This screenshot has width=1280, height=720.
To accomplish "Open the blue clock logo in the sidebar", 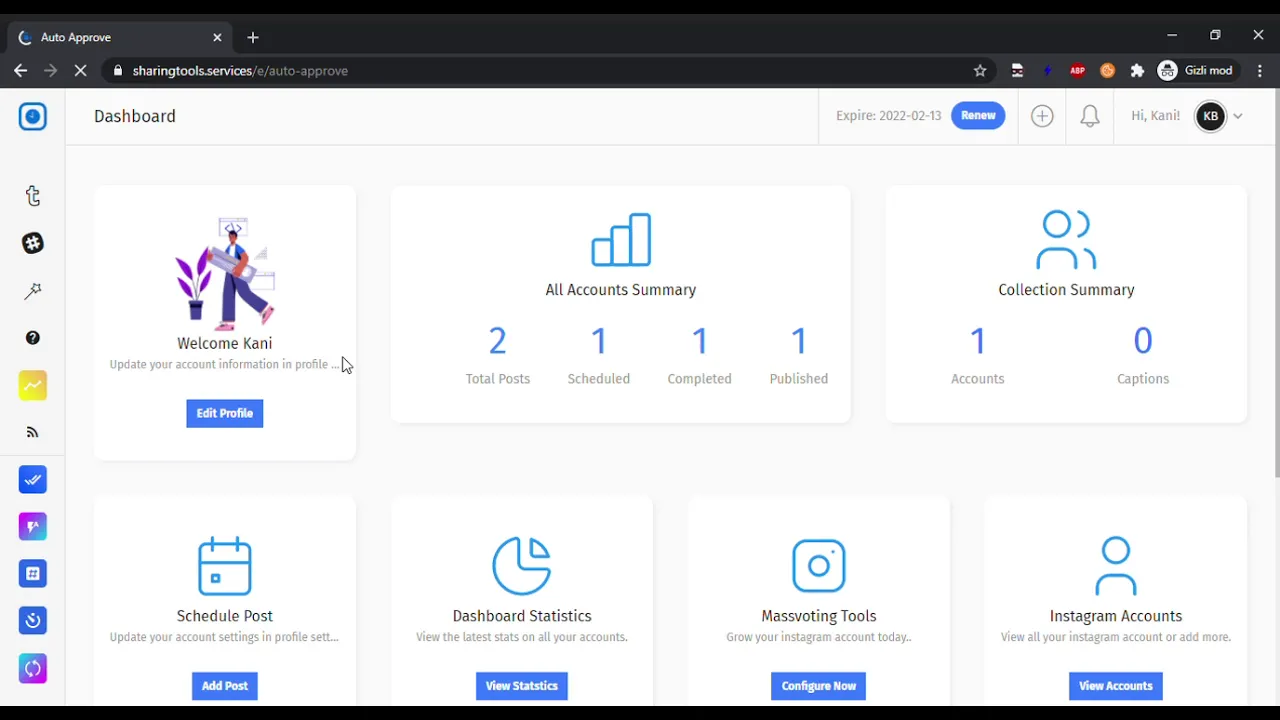I will click(33, 117).
